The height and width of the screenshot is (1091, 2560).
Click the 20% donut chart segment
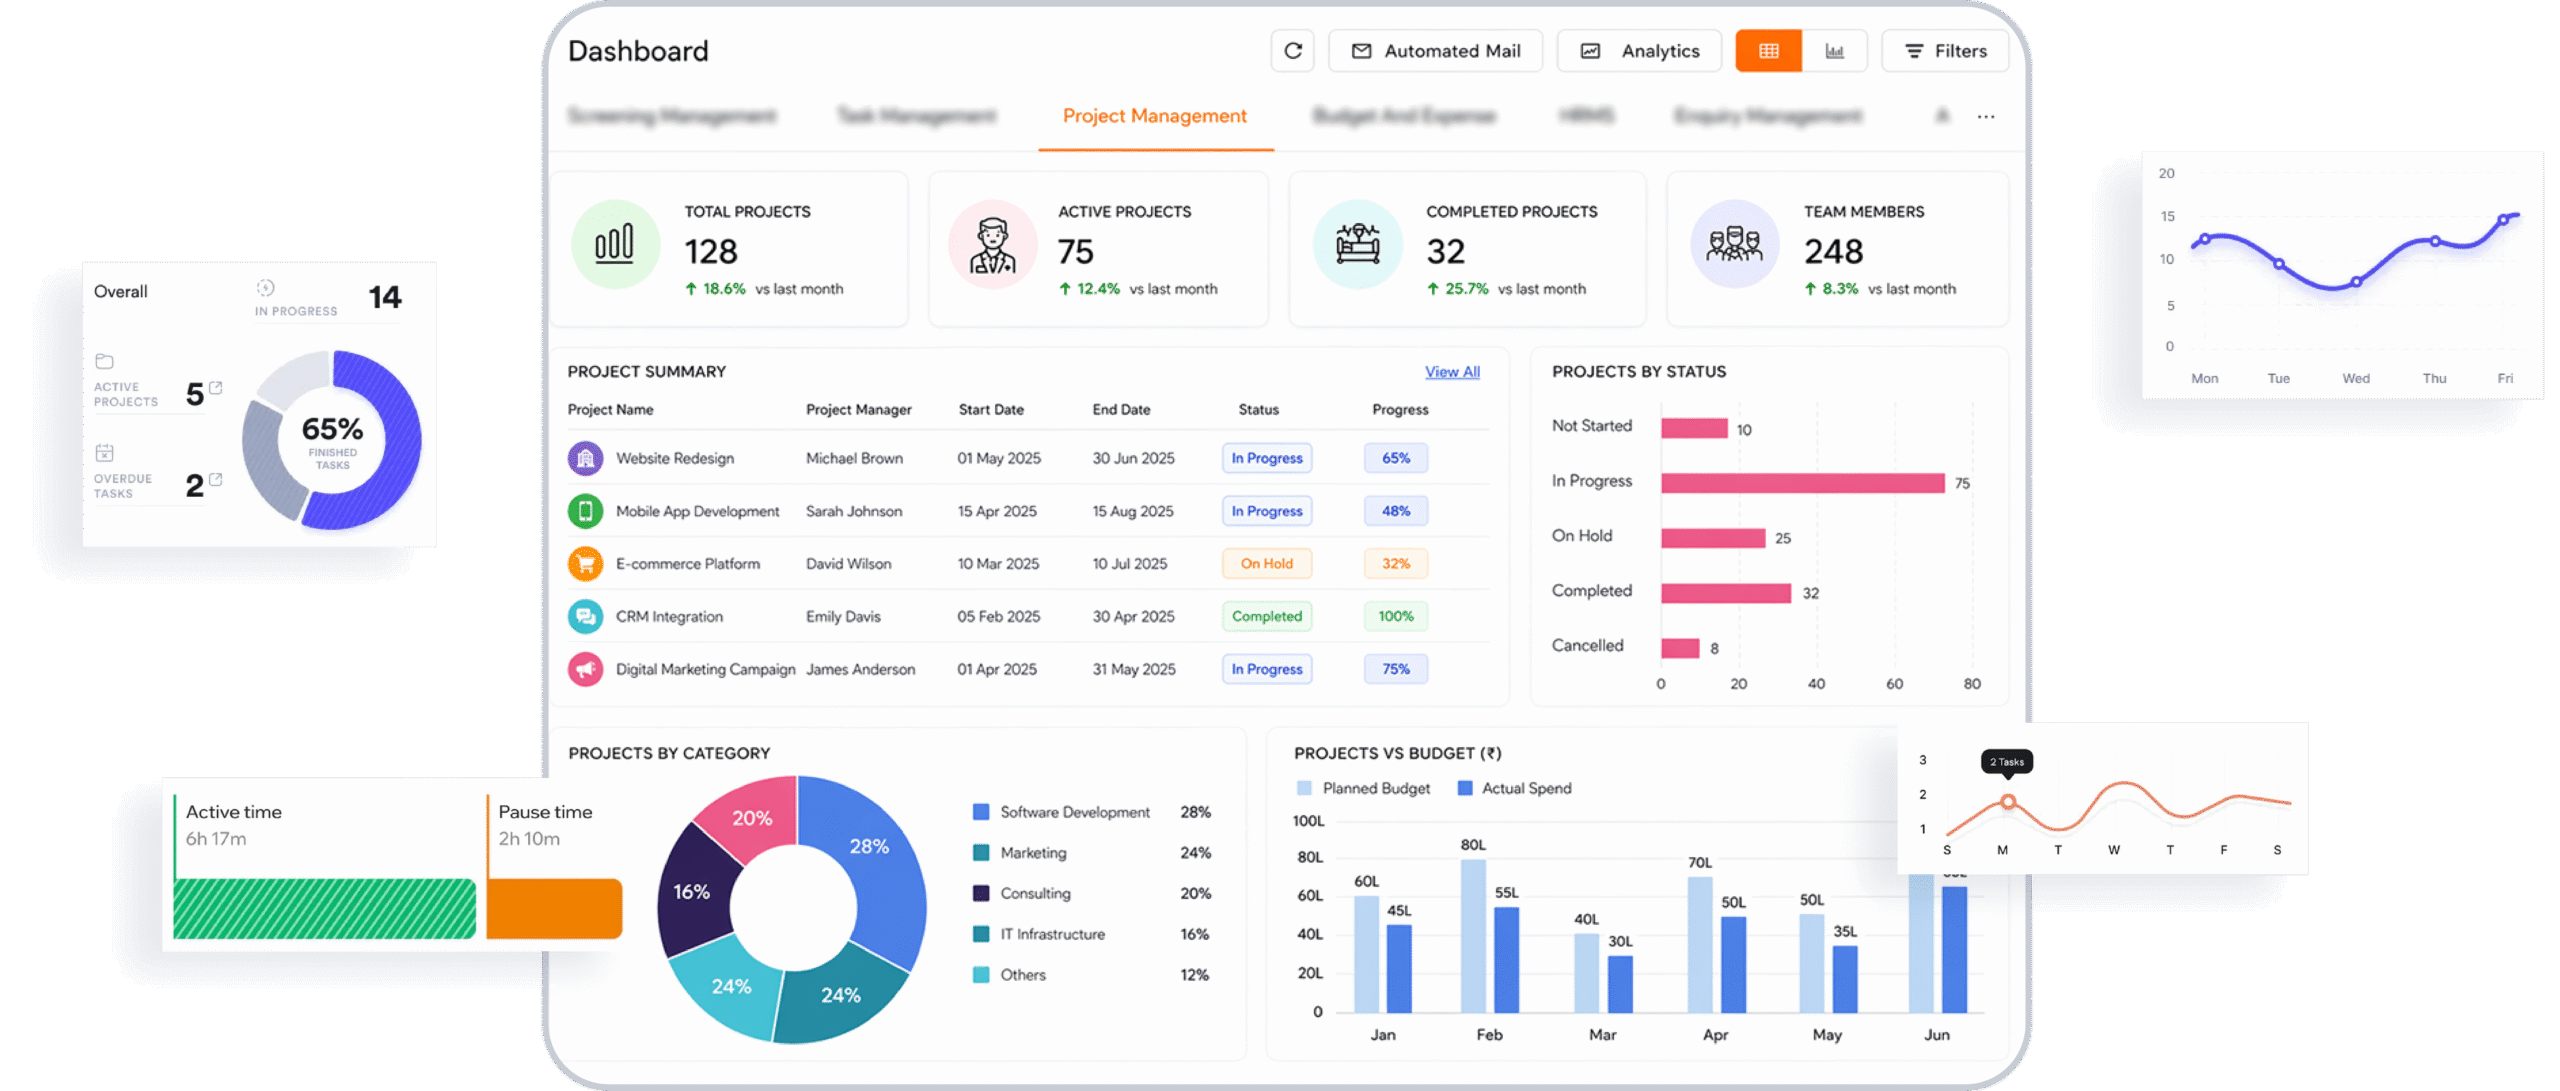tap(752, 818)
